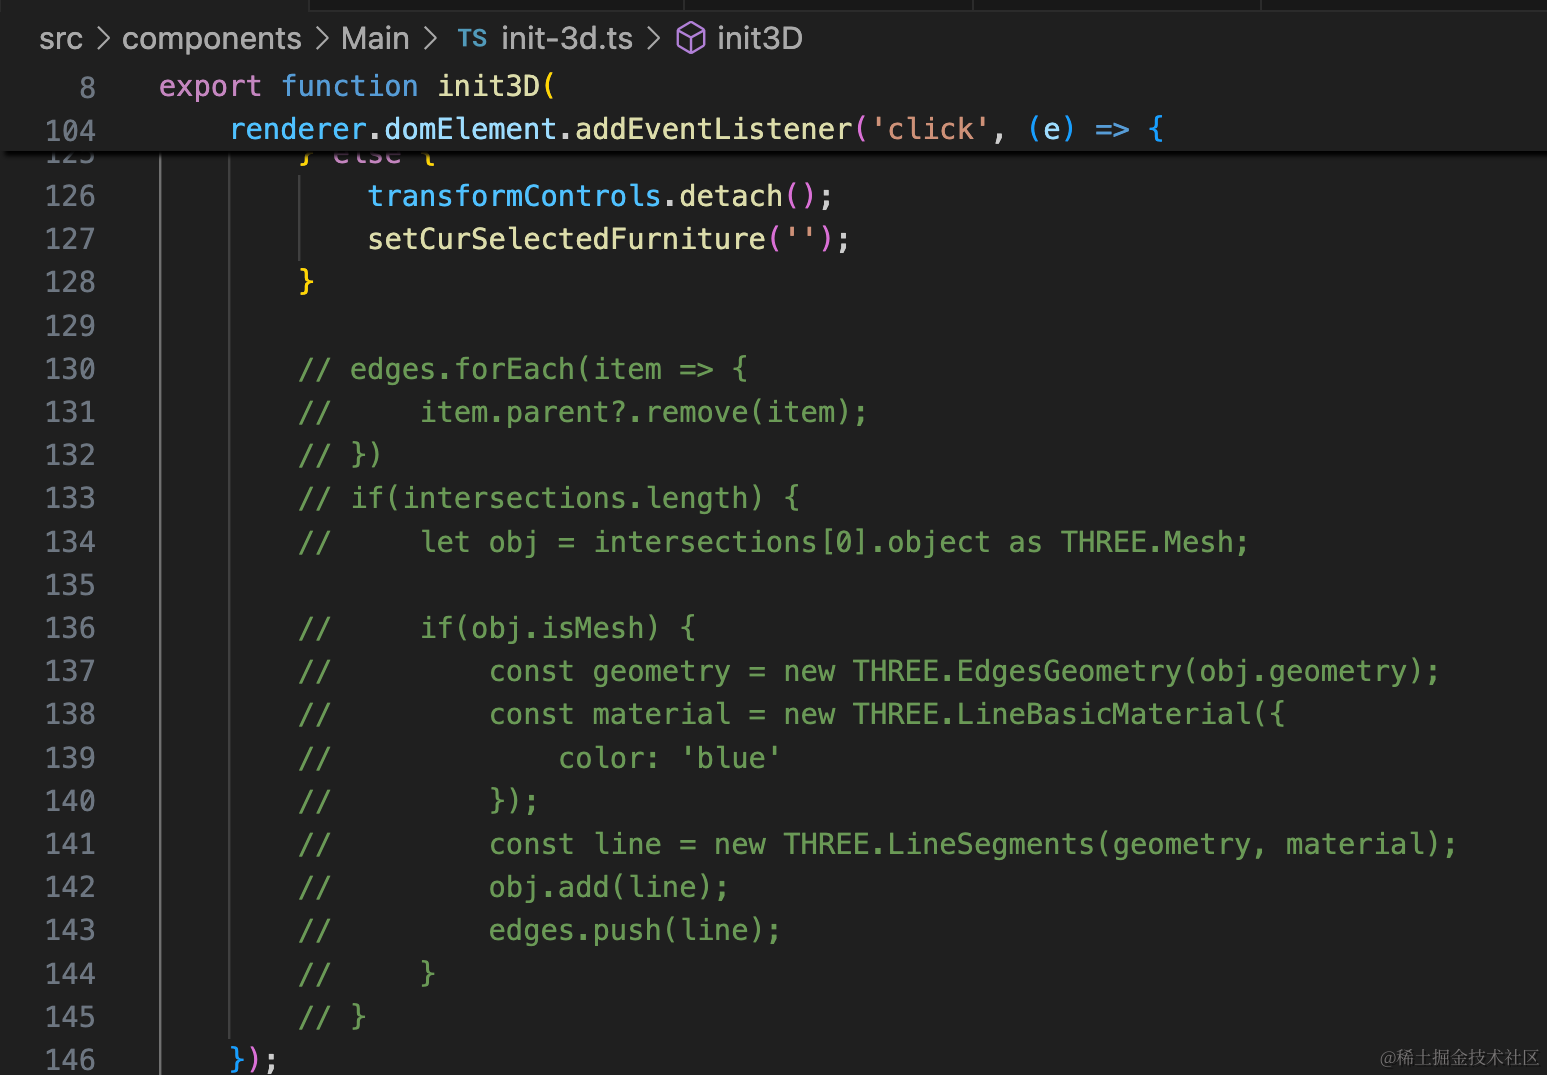The width and height of the screenshot is (1548, 1076).
Task: Select line number 137 in gutter
Action: pyautogui.click(x=70, y=671)
